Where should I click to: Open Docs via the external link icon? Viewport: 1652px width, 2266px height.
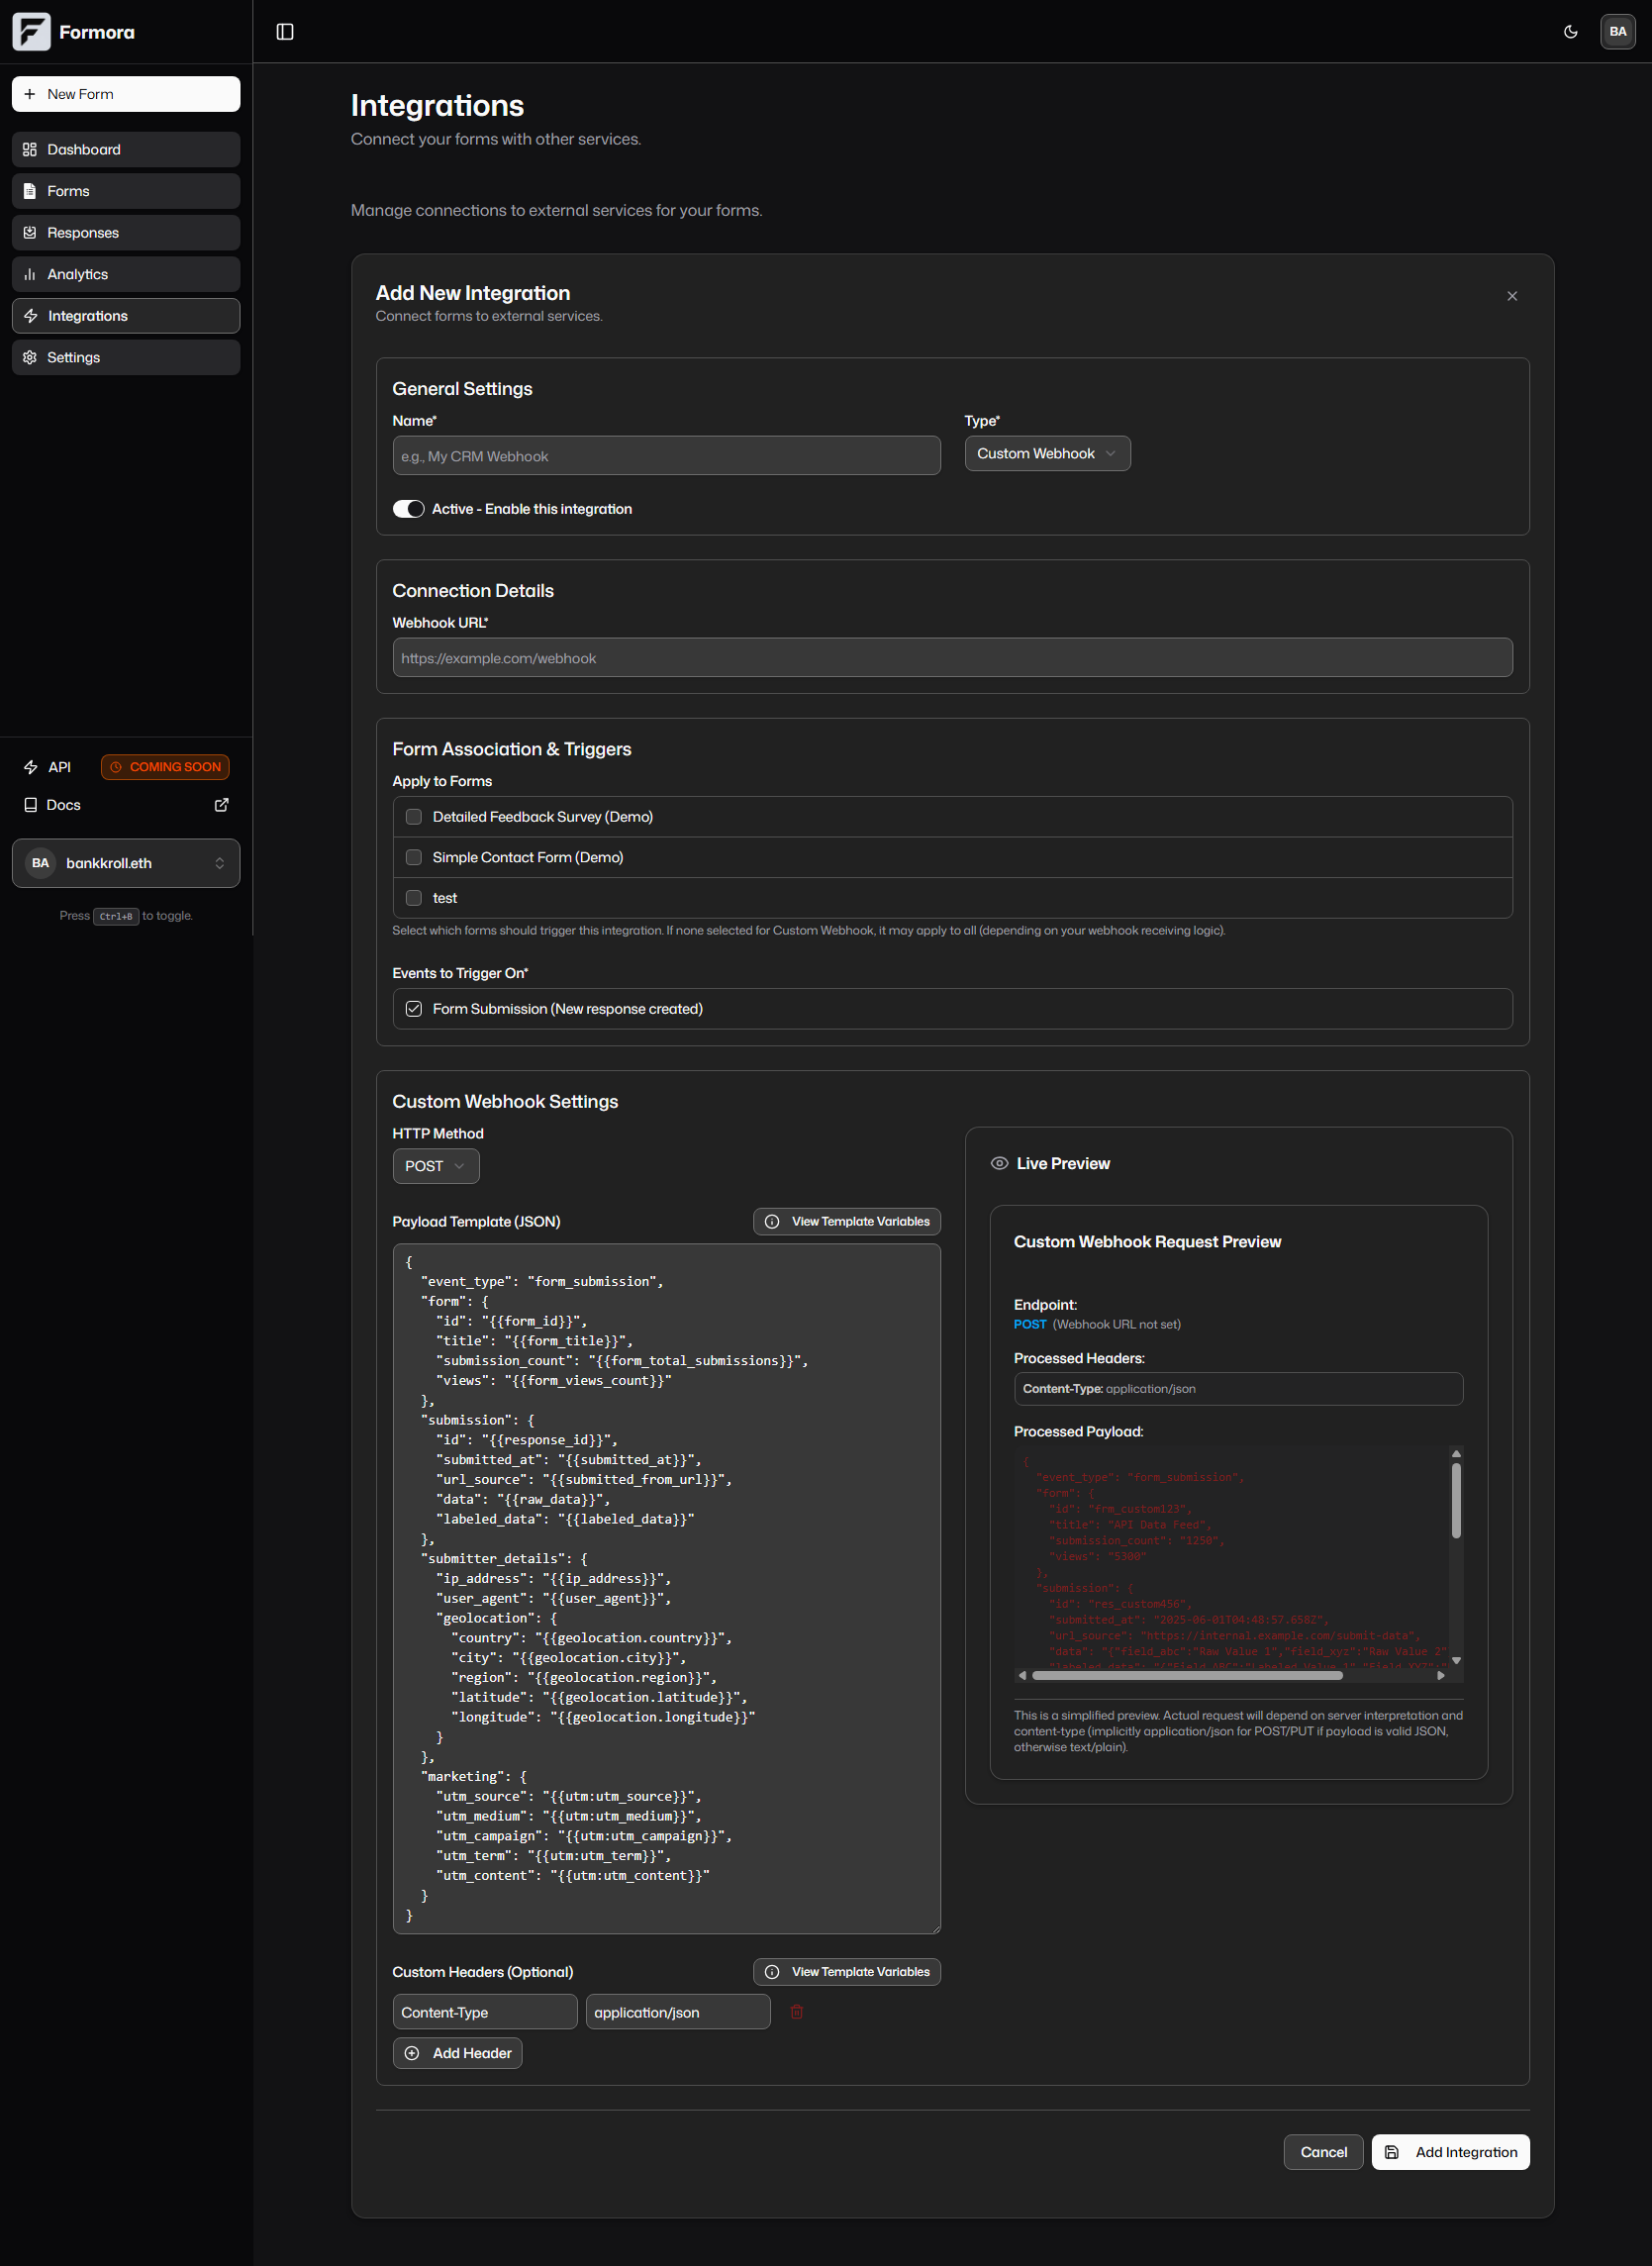click(221, 804)
